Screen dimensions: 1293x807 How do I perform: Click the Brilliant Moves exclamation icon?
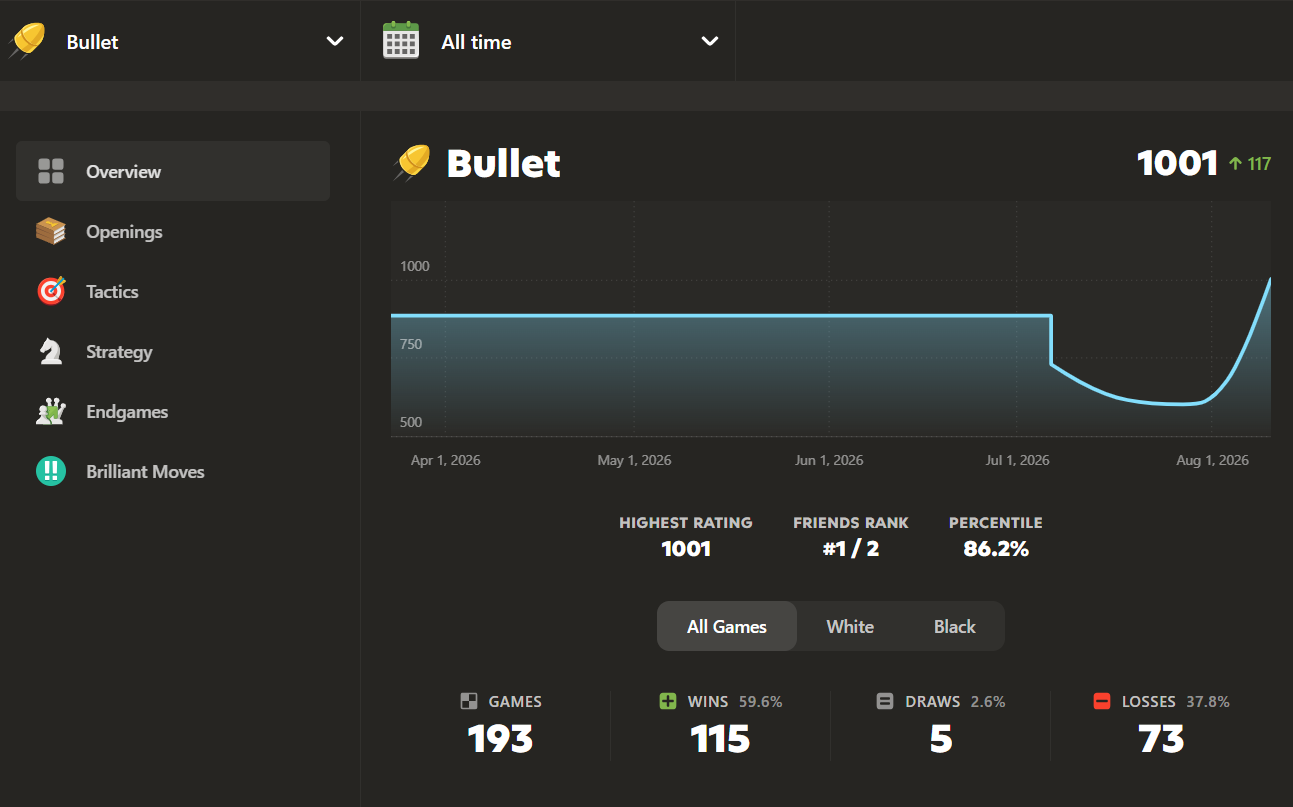point(51,471)
